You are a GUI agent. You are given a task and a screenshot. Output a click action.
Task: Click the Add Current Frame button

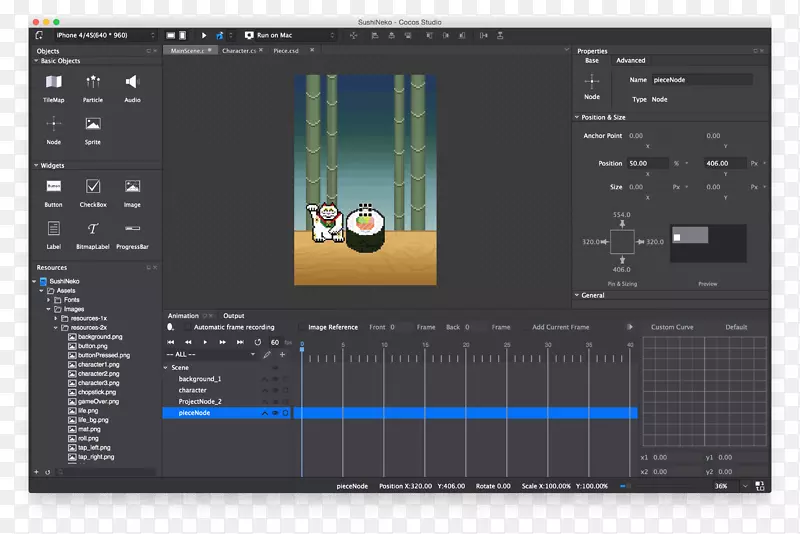pyautogui.click(x=561, y=327)
